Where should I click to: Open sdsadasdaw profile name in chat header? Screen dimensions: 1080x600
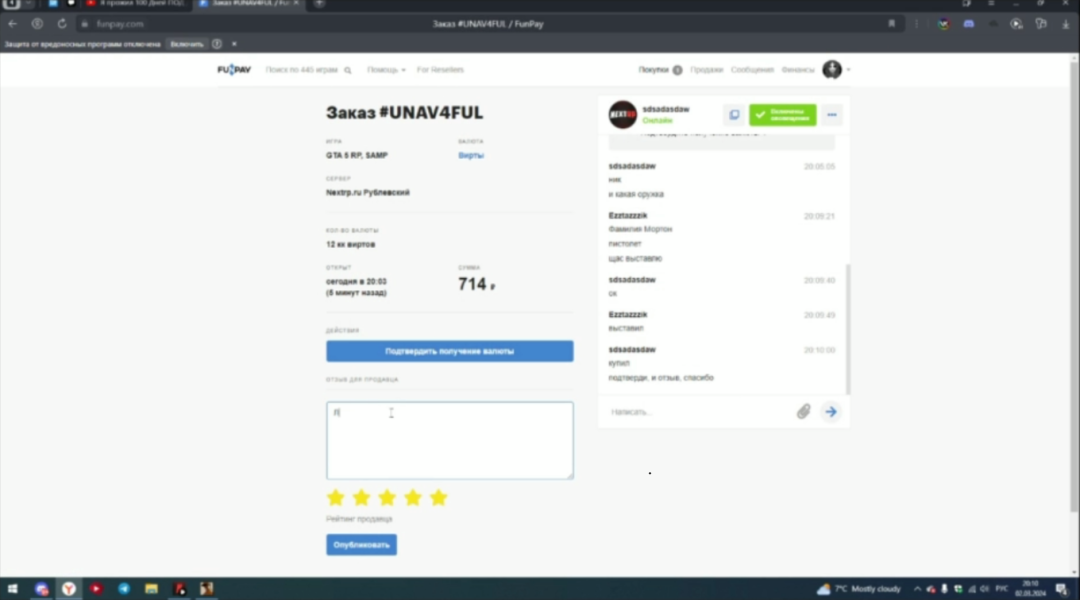665,109
